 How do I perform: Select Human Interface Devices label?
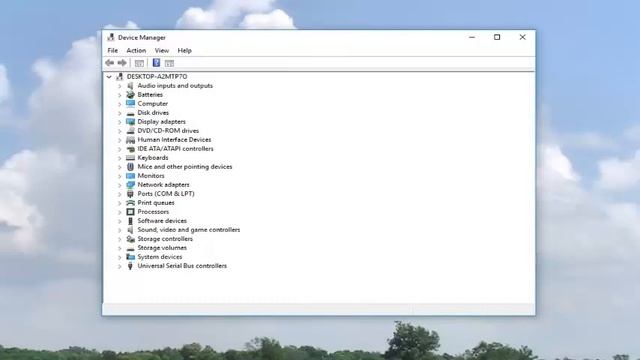(174, 140)
